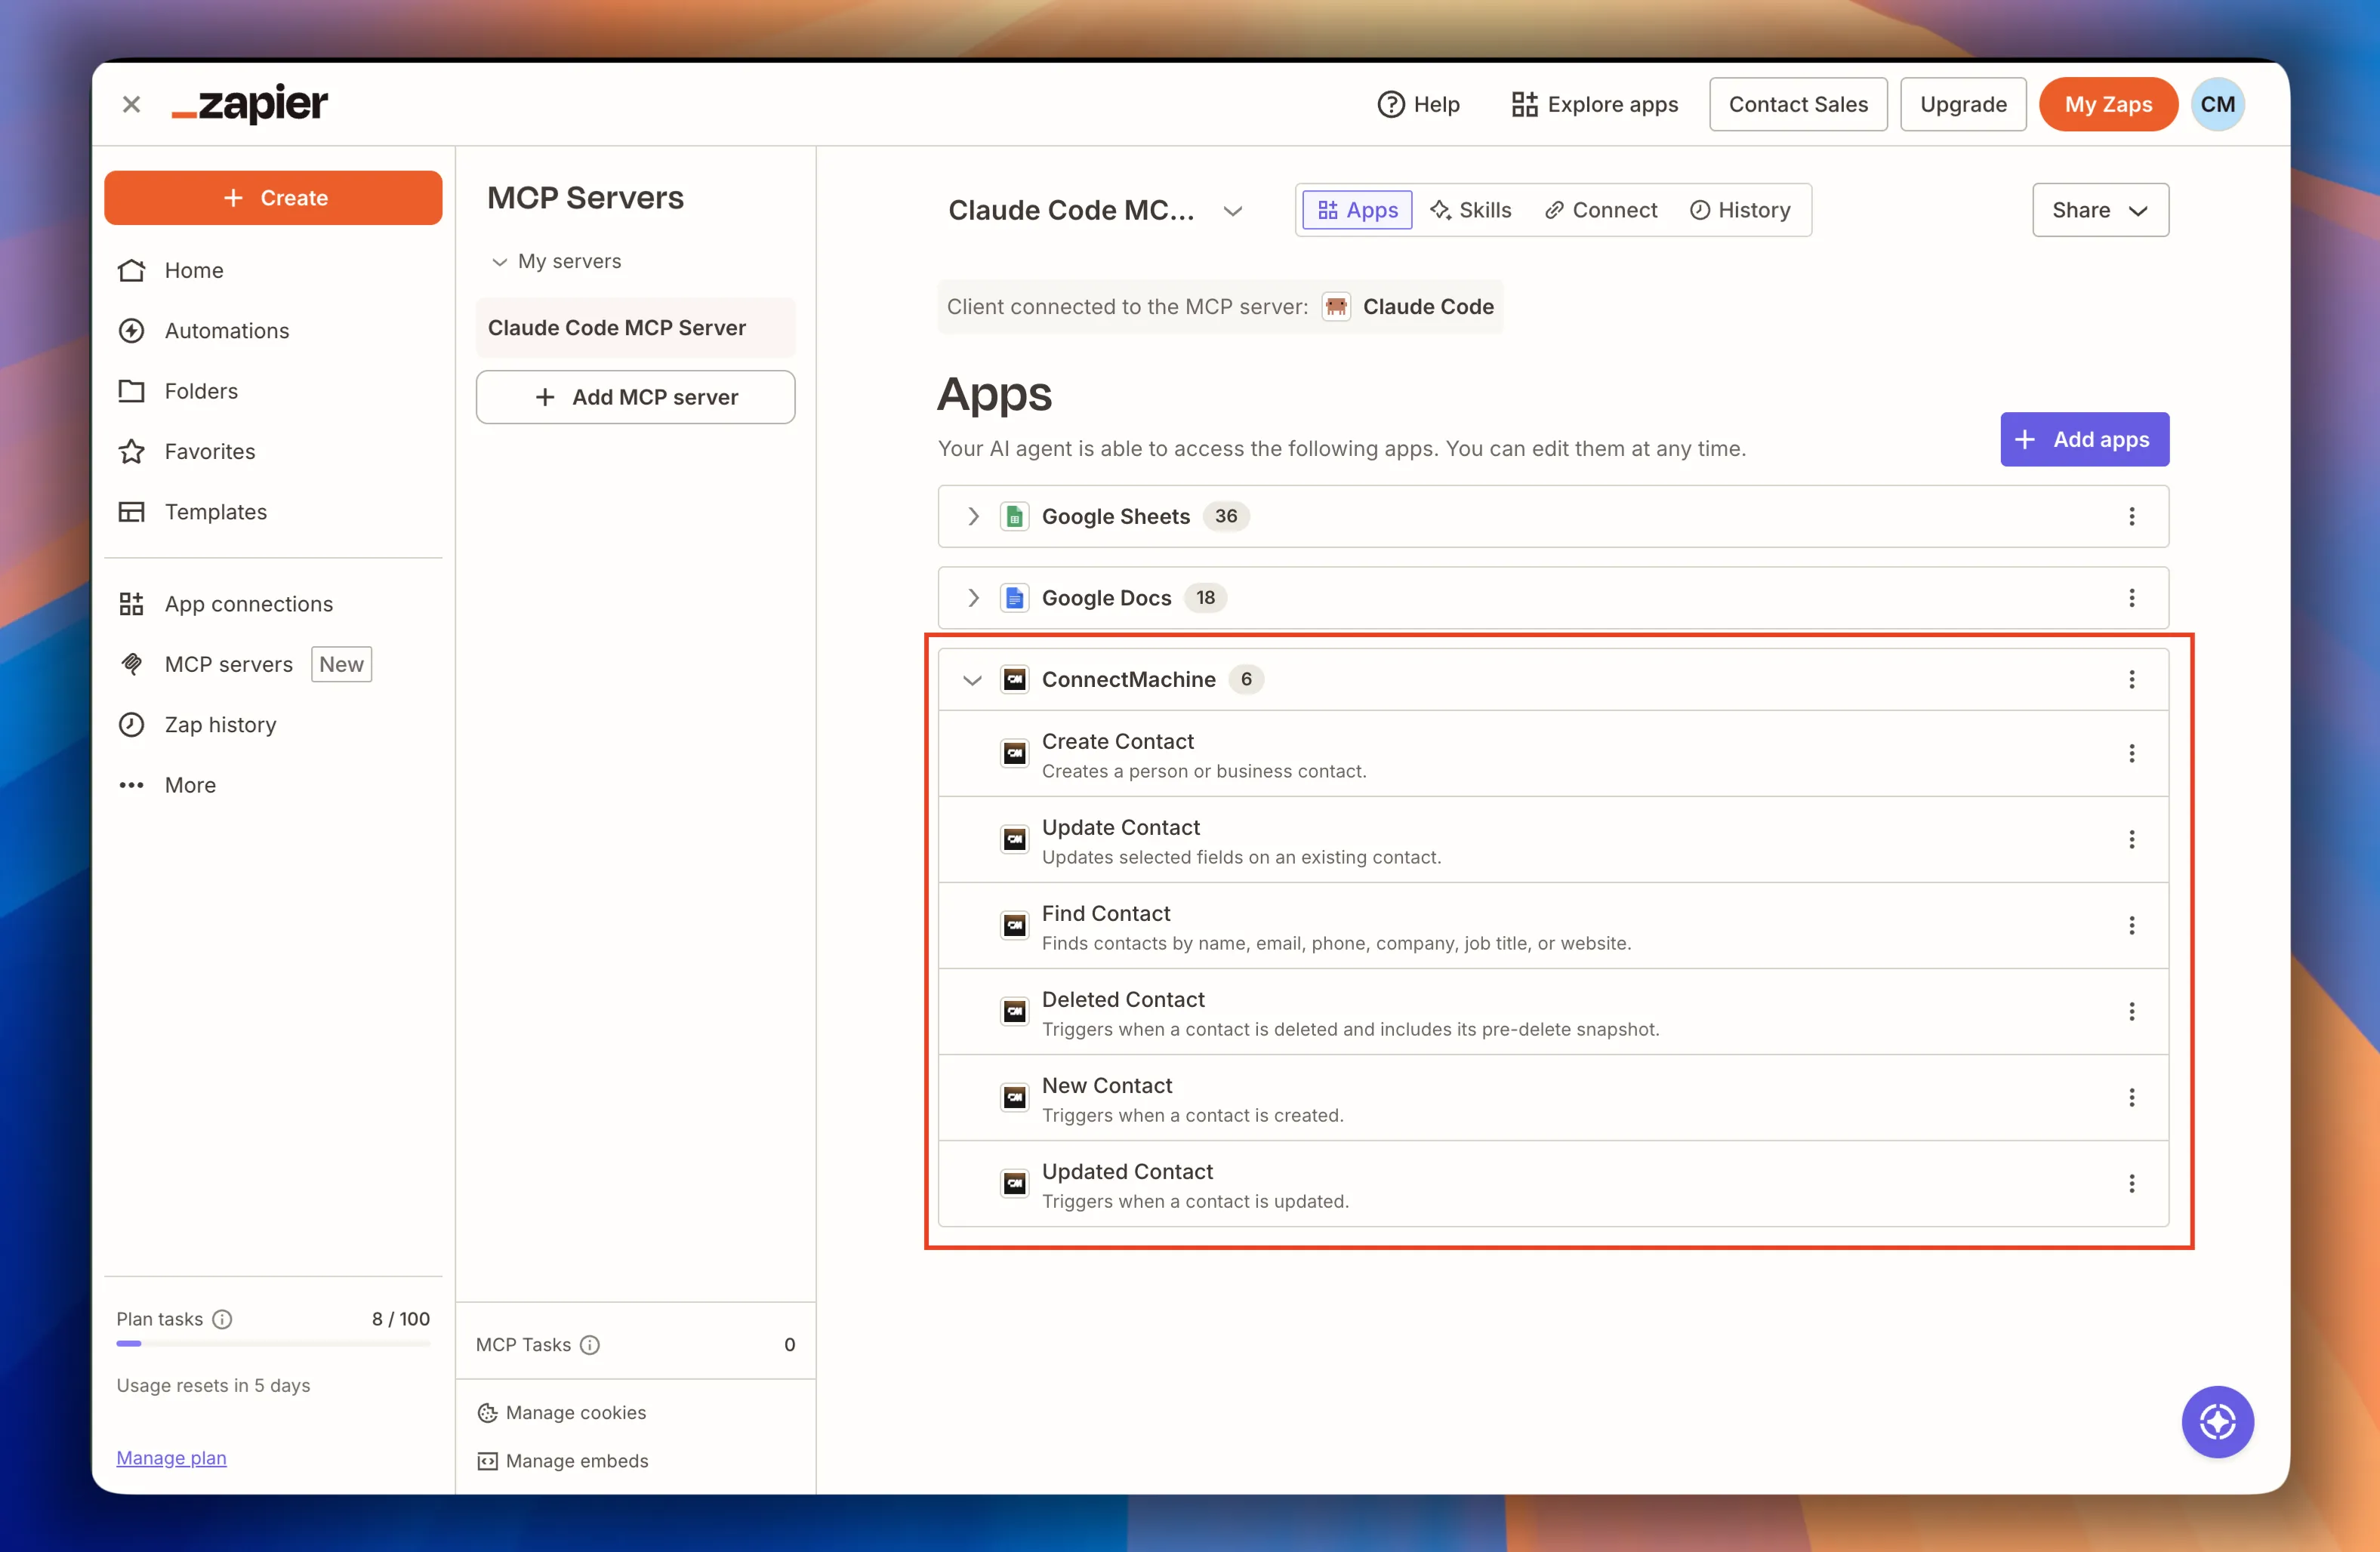Click the Google Sheets app icon

(x=1014, y=516)
